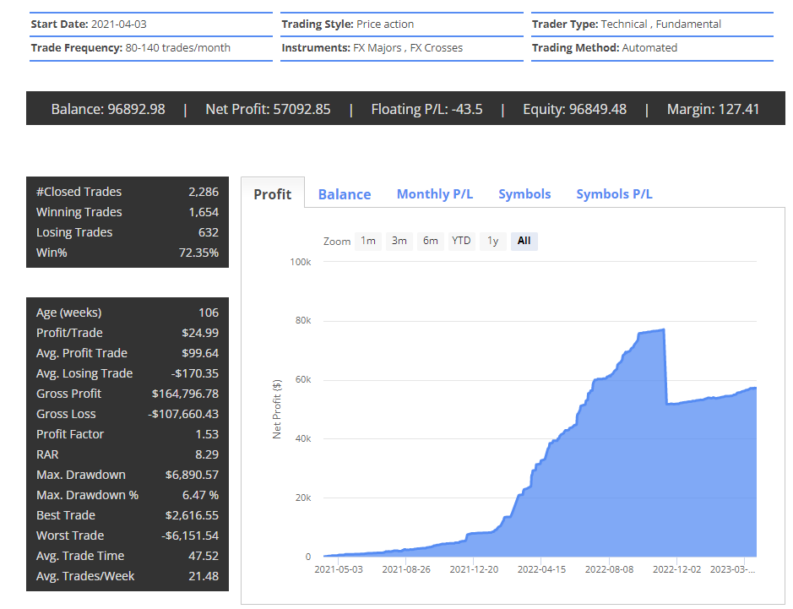Select the Win% row in trades table
Screen dimensions: 793x609
127,253
